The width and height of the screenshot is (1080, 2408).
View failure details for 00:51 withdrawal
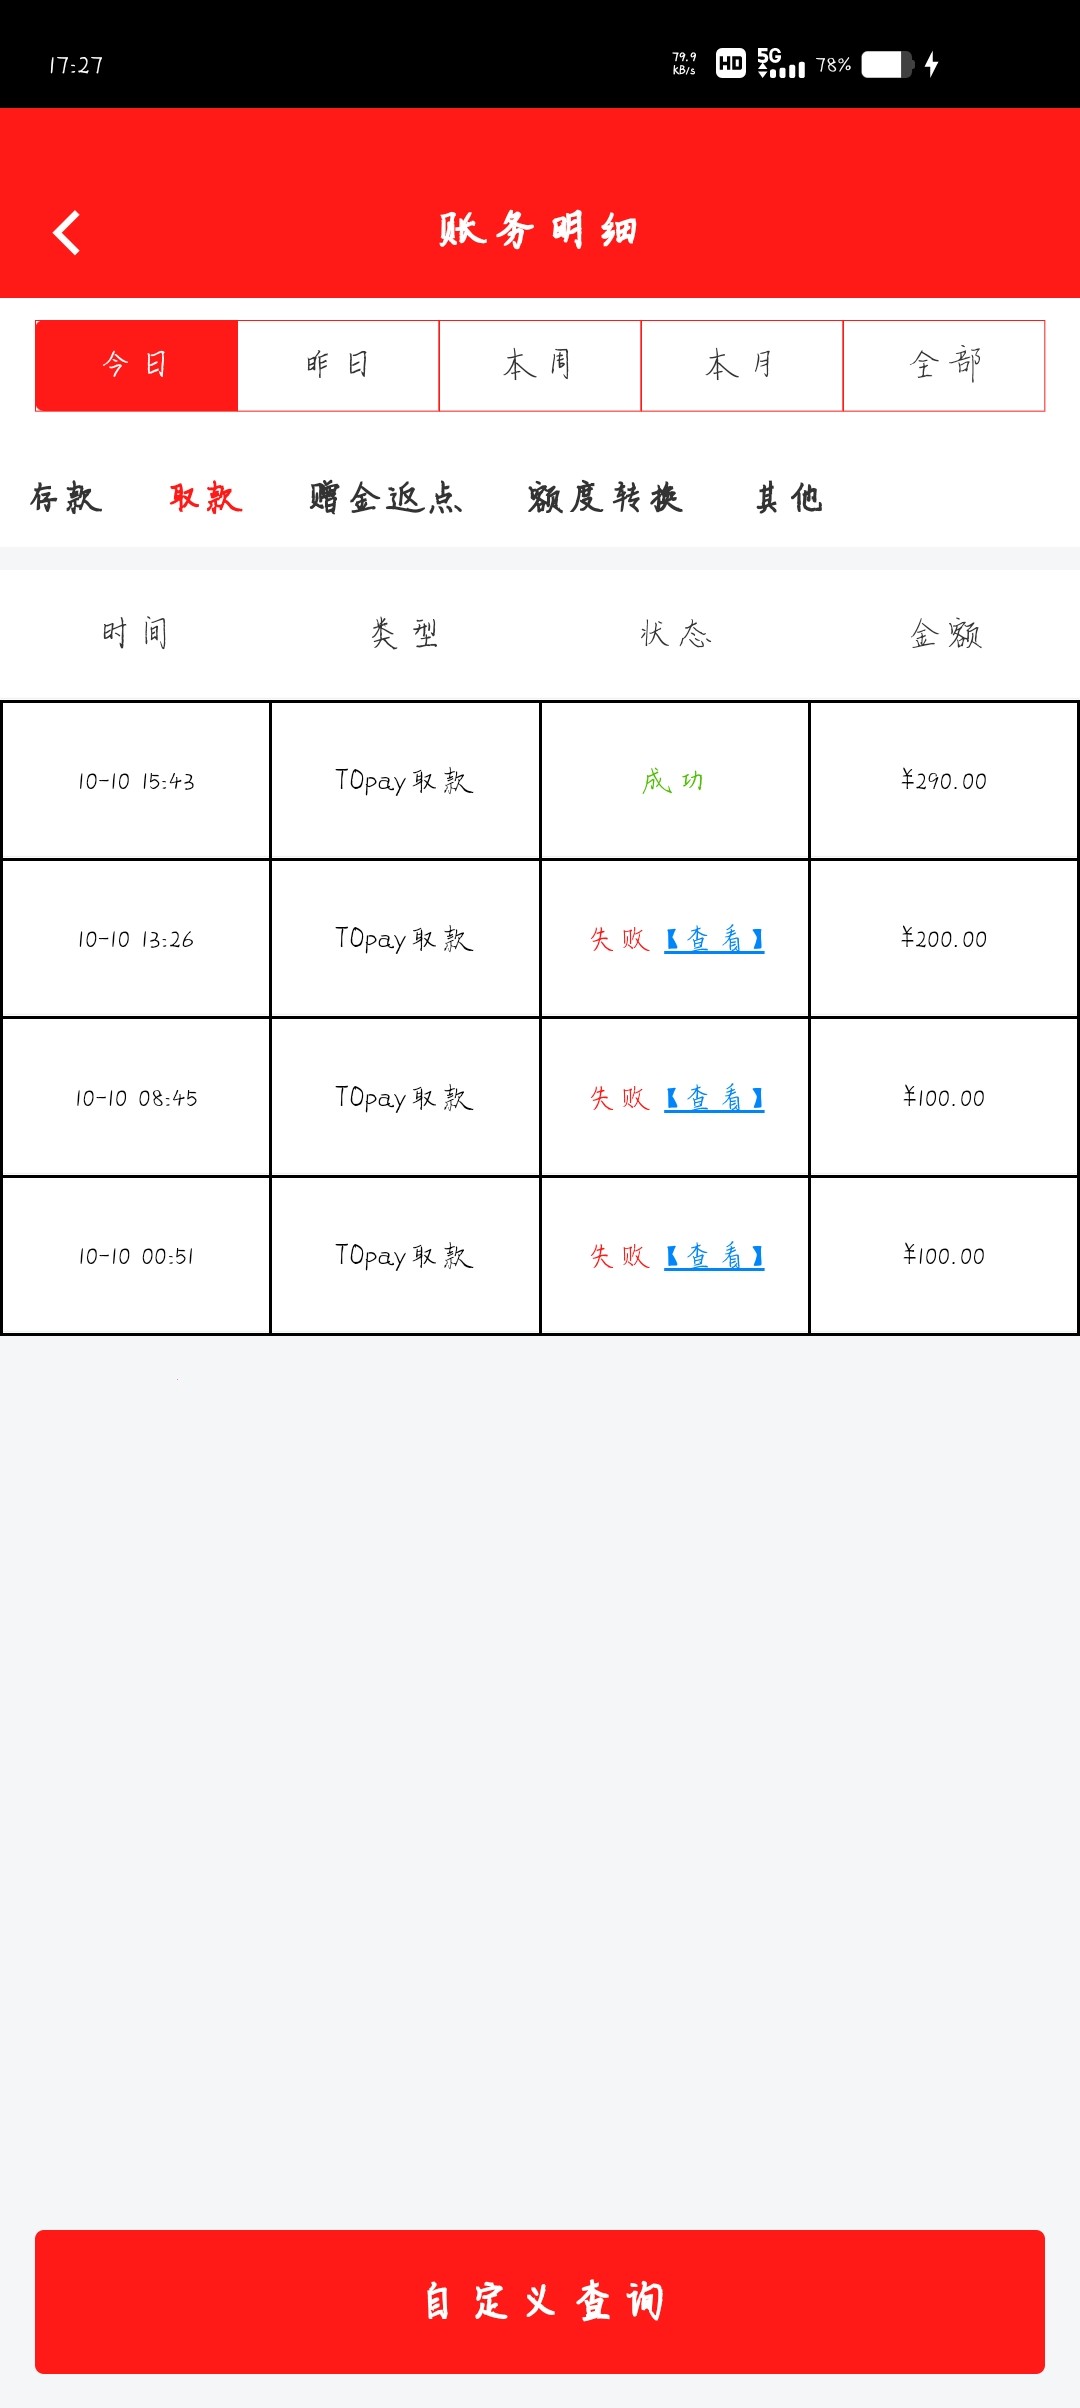pyautogui.click(x=714, y=1256)
